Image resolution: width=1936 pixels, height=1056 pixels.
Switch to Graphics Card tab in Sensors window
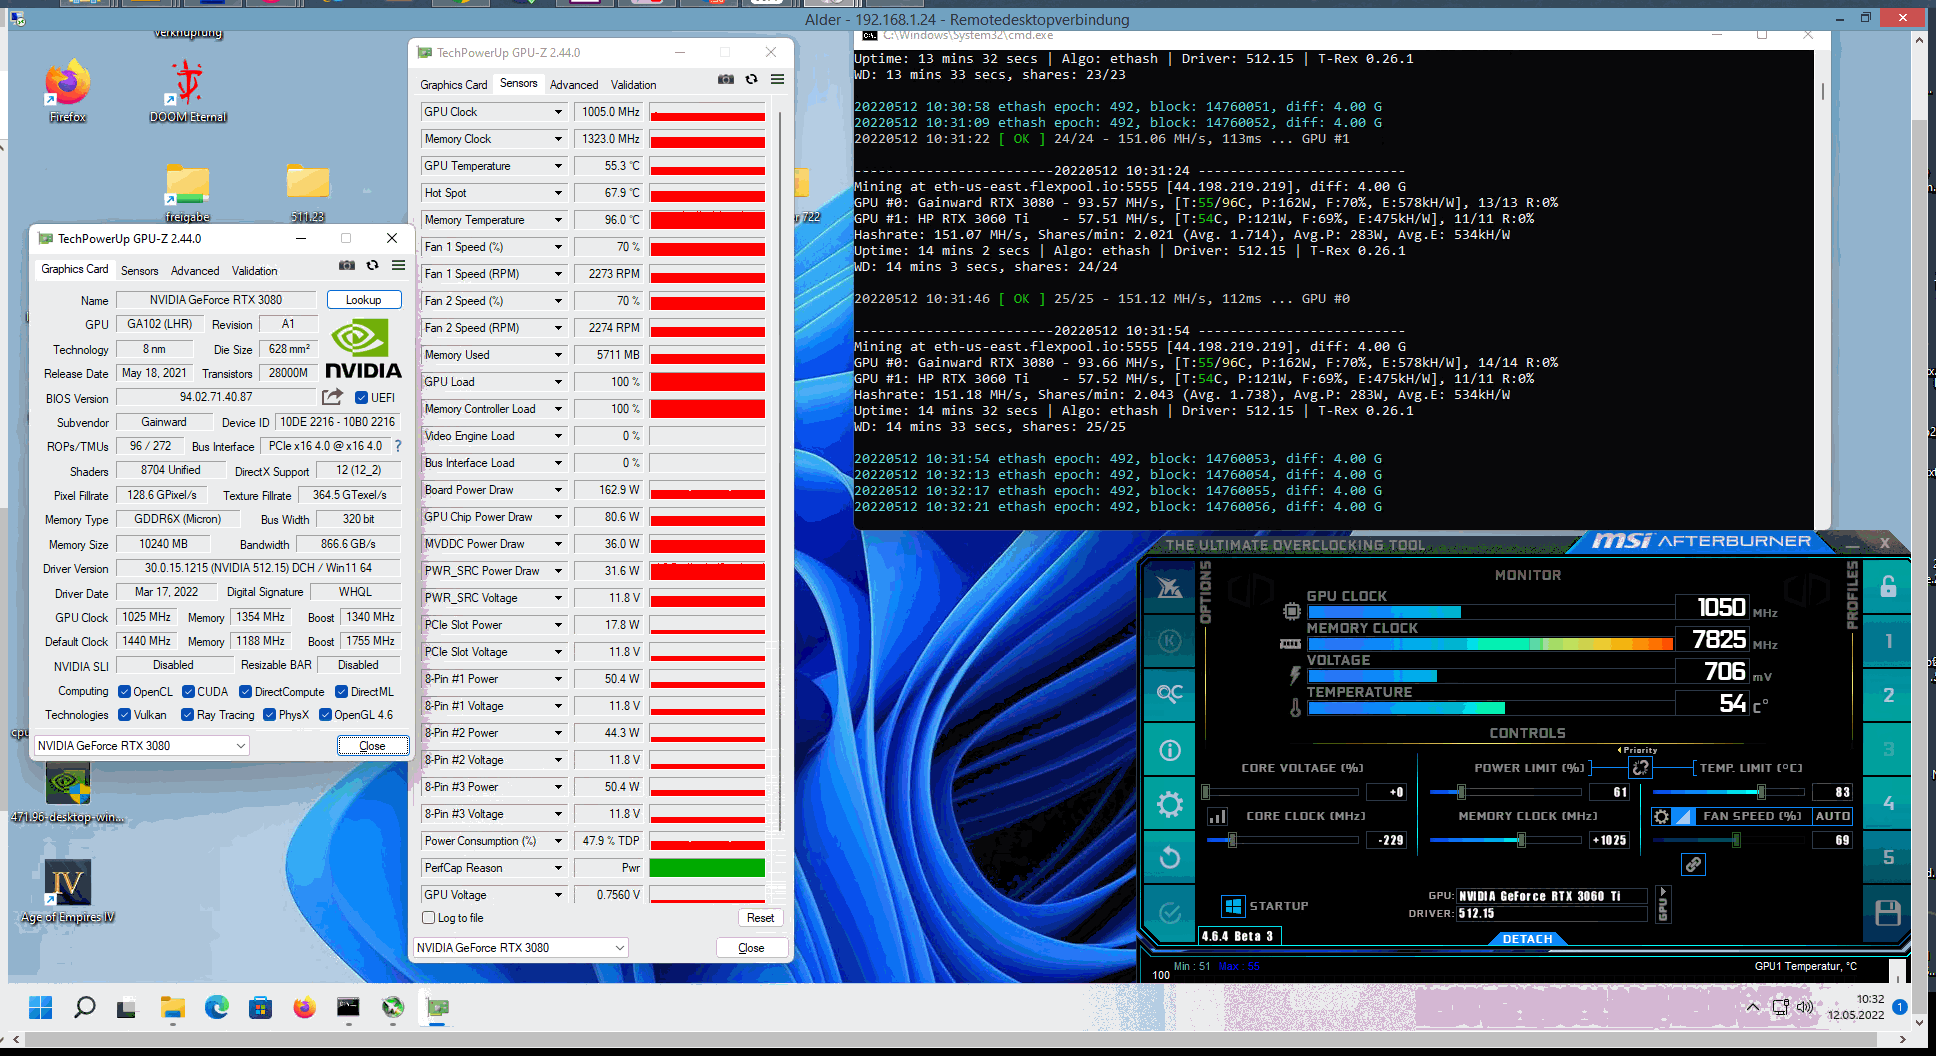[x=454, y=85]
